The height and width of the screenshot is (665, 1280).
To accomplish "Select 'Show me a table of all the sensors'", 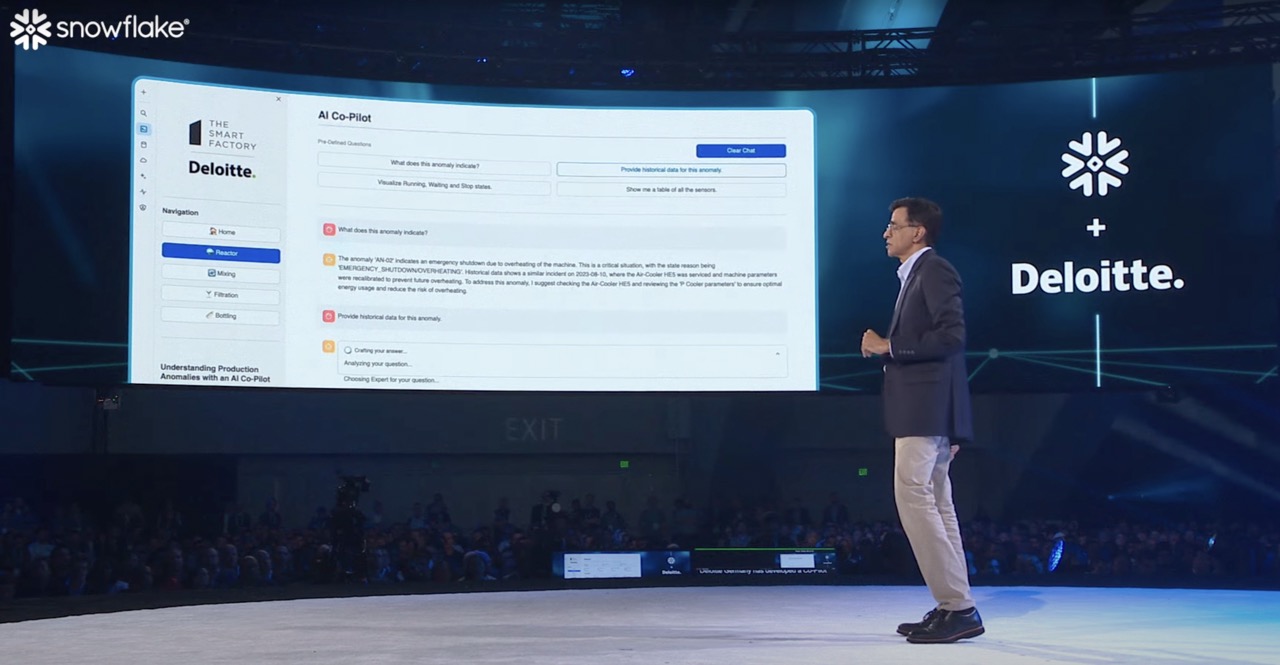I will point(671,189).
